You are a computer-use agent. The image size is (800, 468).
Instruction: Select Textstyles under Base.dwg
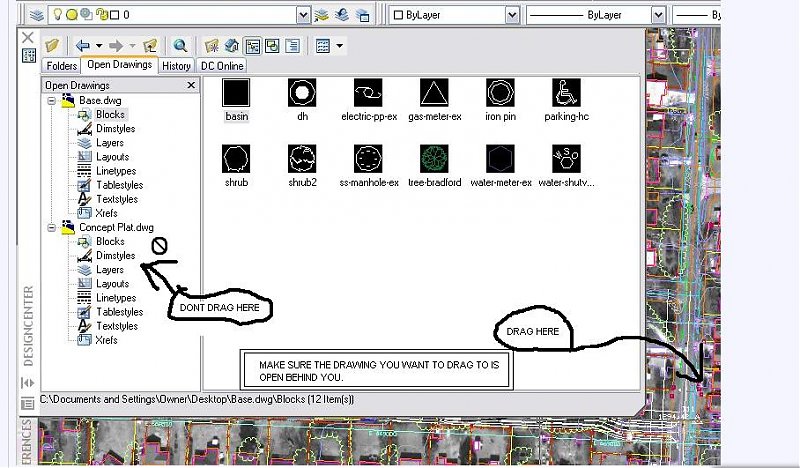117,200
